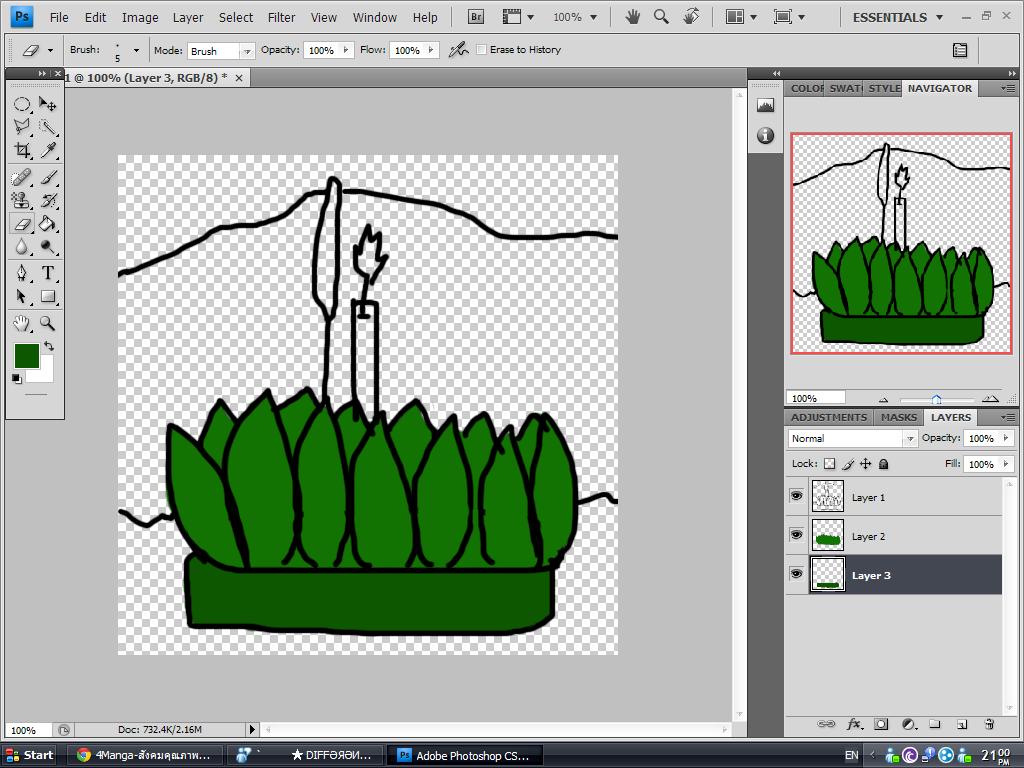Hide Layer 1 using its eye icon
This screenshot has height=768, width=1024.
coord(796,496)
